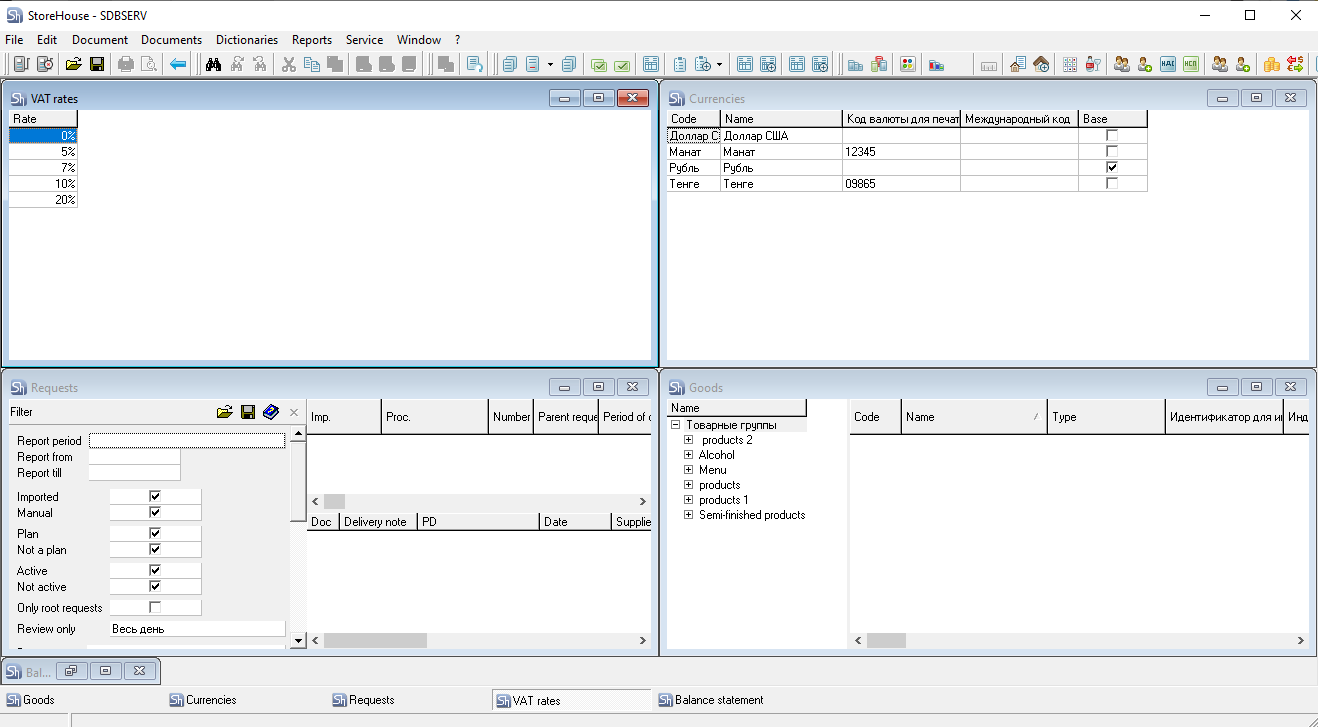
Task: Click the green HCП toolbar icon
Action: 1191,65
